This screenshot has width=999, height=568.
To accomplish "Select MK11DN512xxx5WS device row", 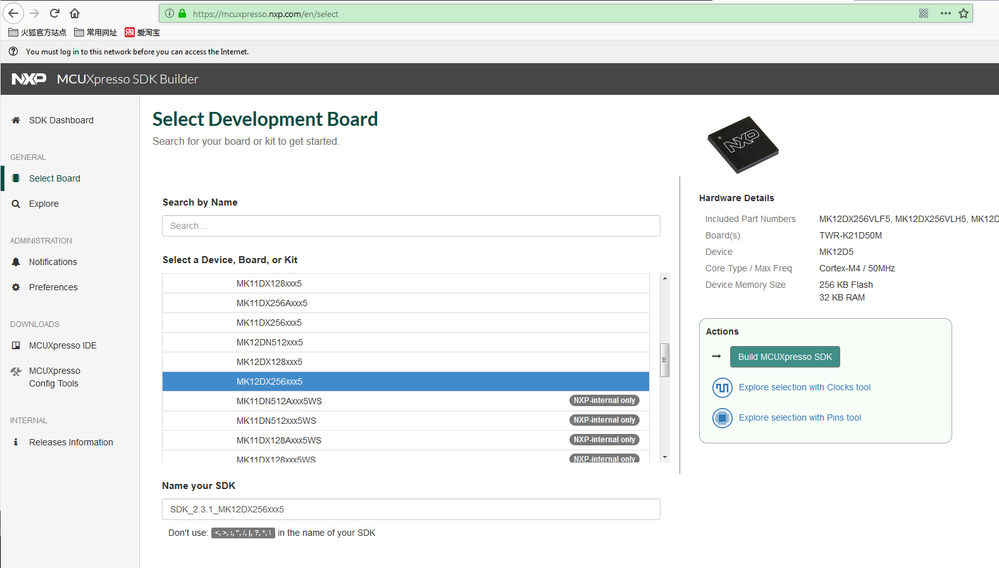I will point(406,421).
